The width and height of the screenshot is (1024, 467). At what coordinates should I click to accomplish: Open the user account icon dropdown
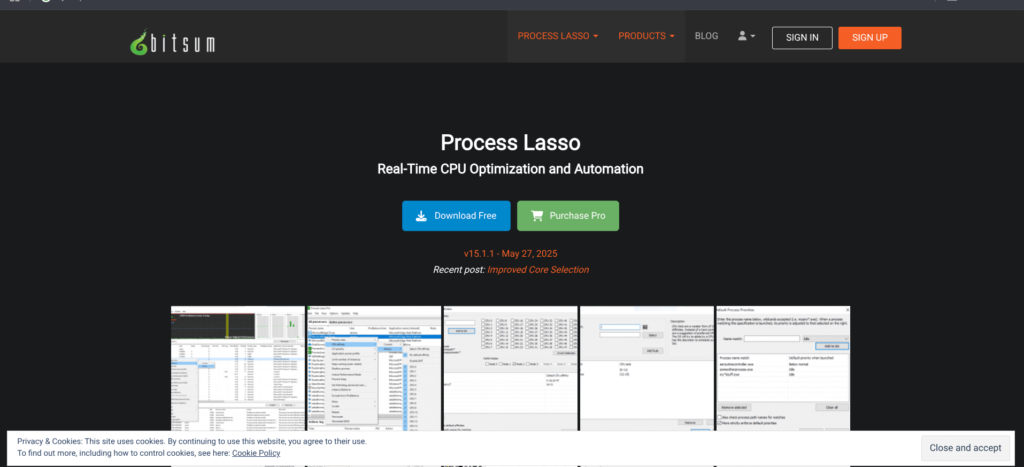(x=746, y=37)
